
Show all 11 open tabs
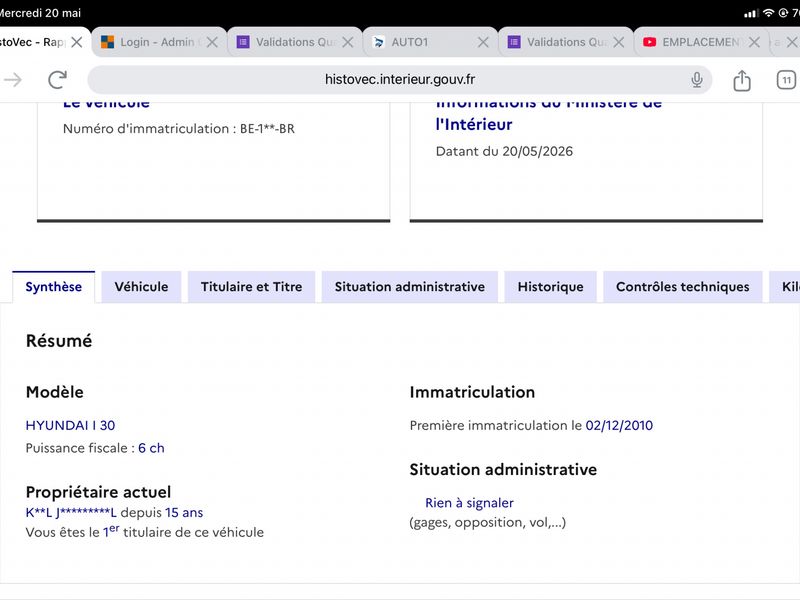786,80
